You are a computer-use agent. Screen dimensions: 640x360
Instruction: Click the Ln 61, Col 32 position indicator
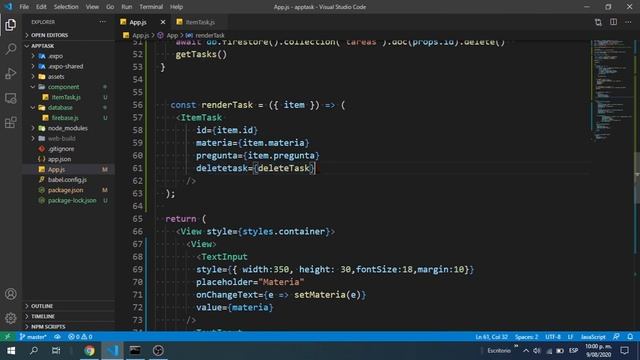point(491,337)
